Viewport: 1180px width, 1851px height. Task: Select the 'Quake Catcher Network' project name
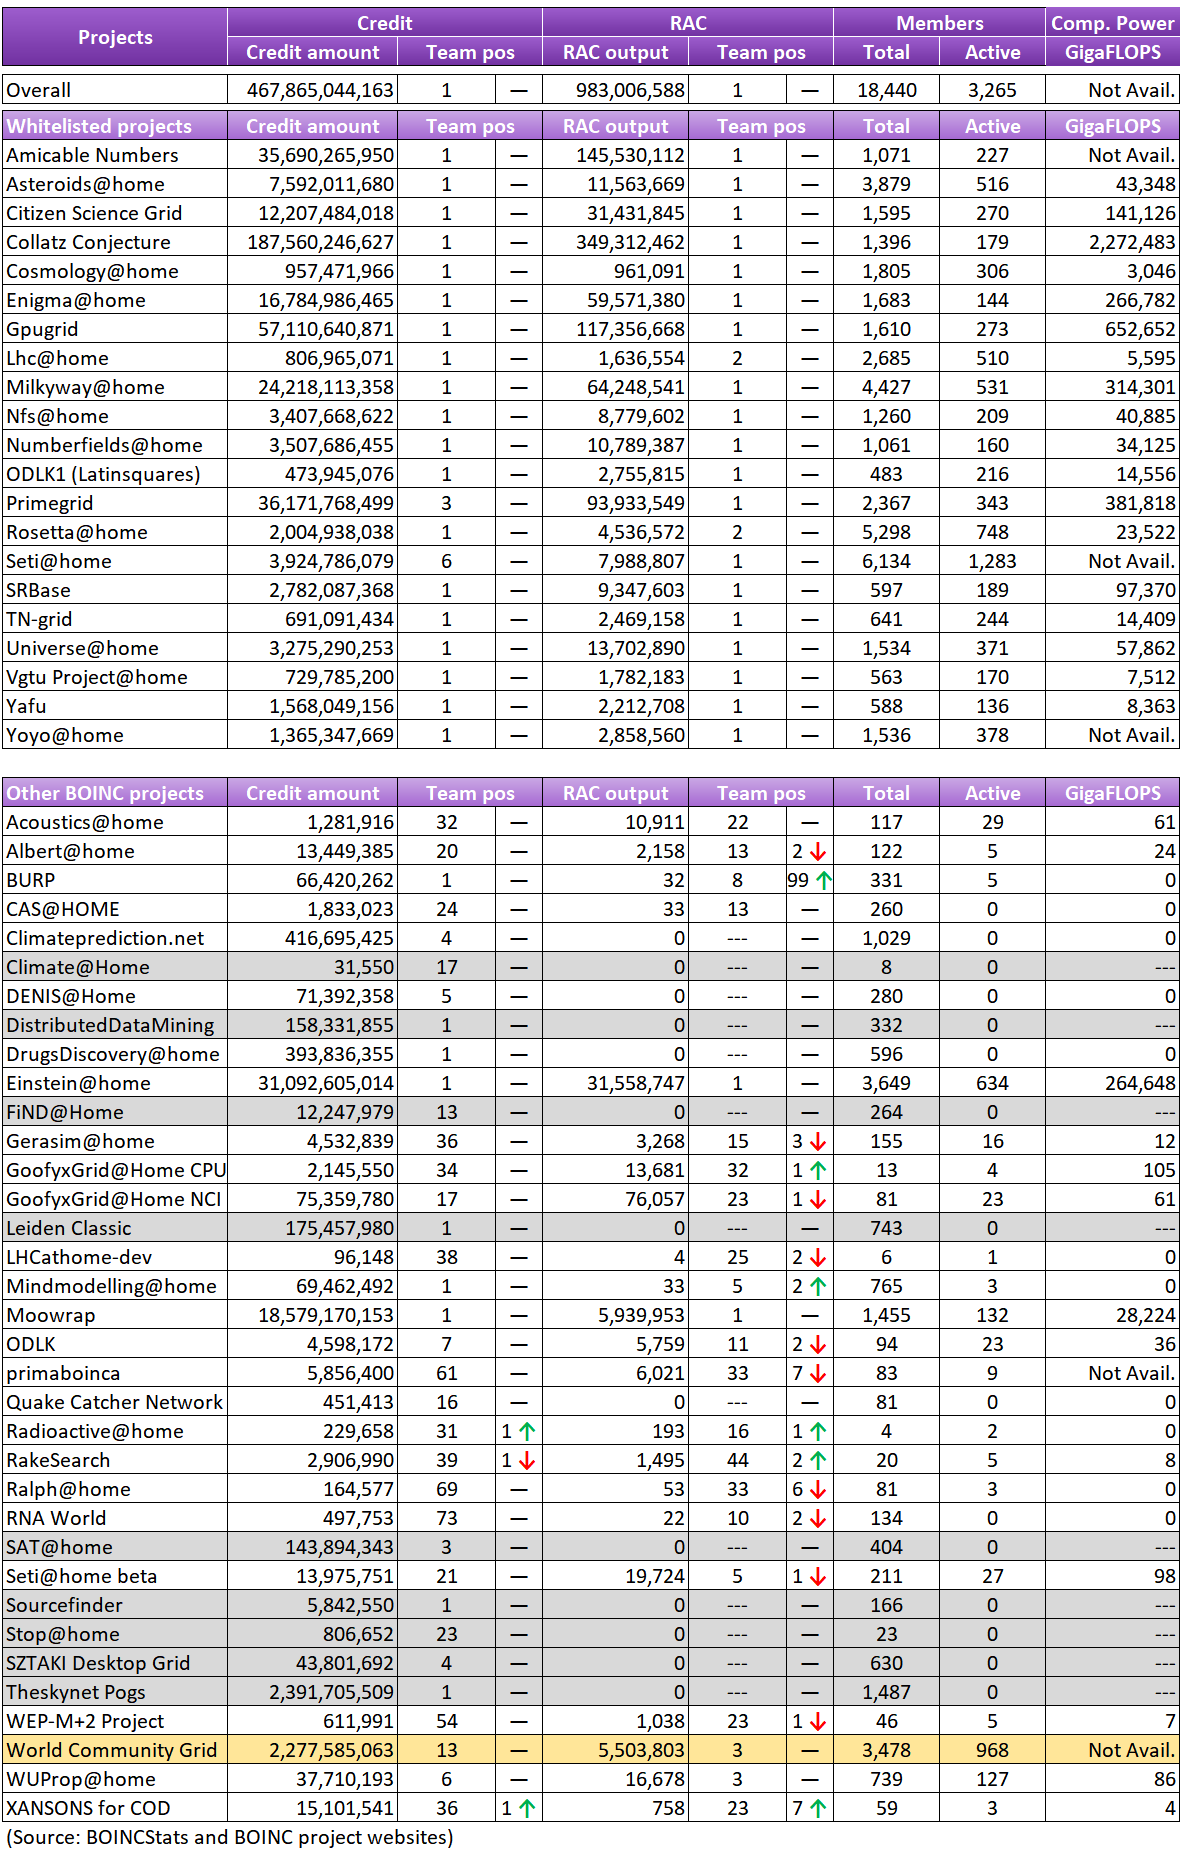click(x=115, y=1402)
